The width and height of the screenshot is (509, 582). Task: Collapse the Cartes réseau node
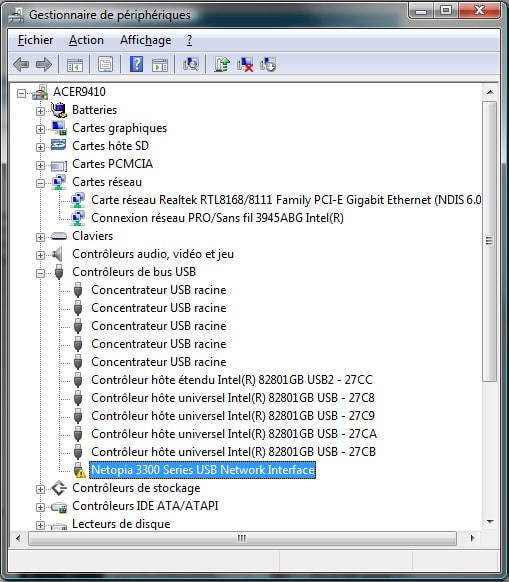pos(40,183)
